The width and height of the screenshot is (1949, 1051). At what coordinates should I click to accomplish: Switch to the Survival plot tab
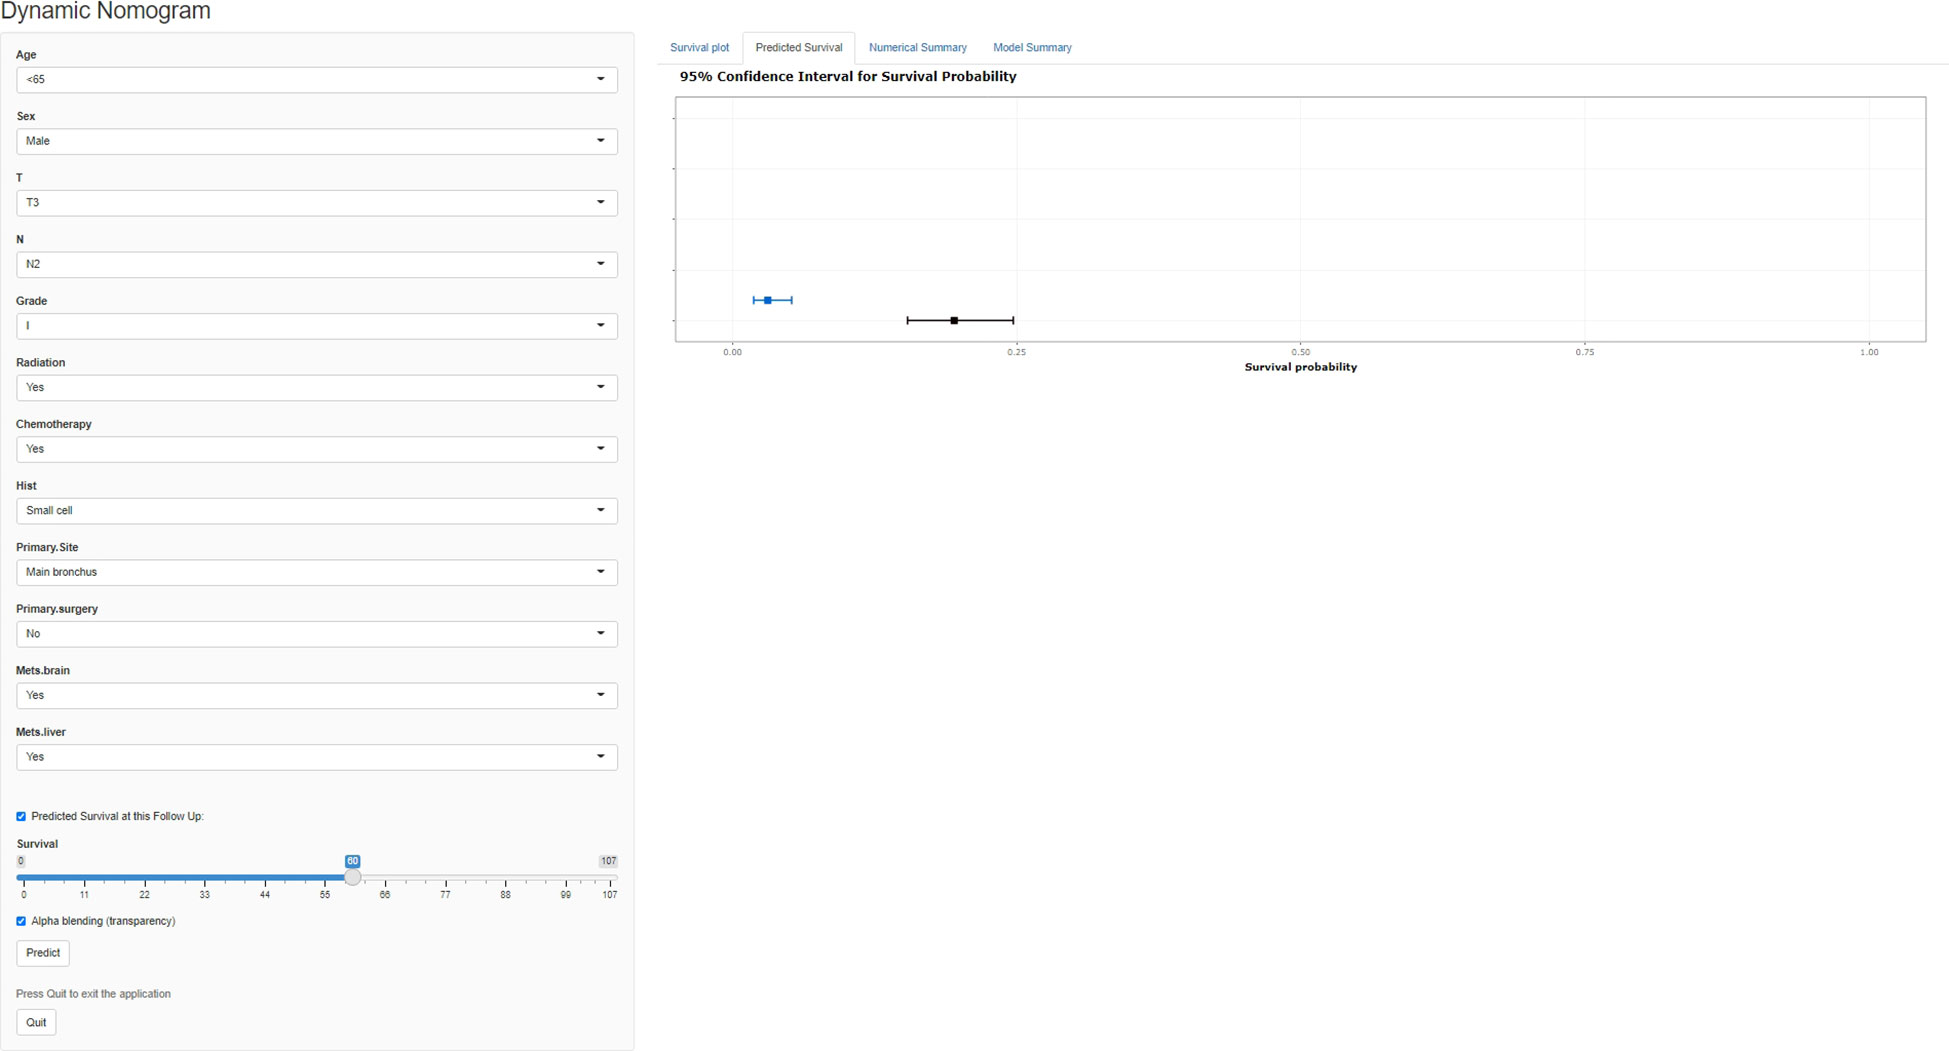pos(699,48)
